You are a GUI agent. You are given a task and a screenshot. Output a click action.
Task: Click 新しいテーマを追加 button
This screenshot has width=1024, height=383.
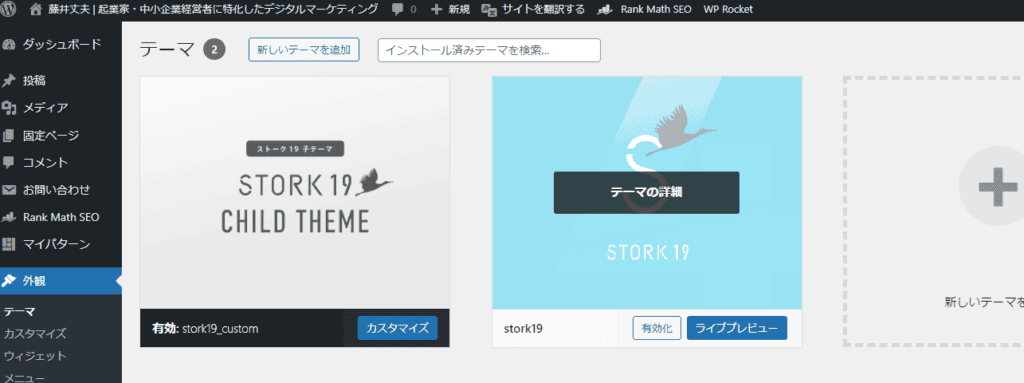[304, 50]
